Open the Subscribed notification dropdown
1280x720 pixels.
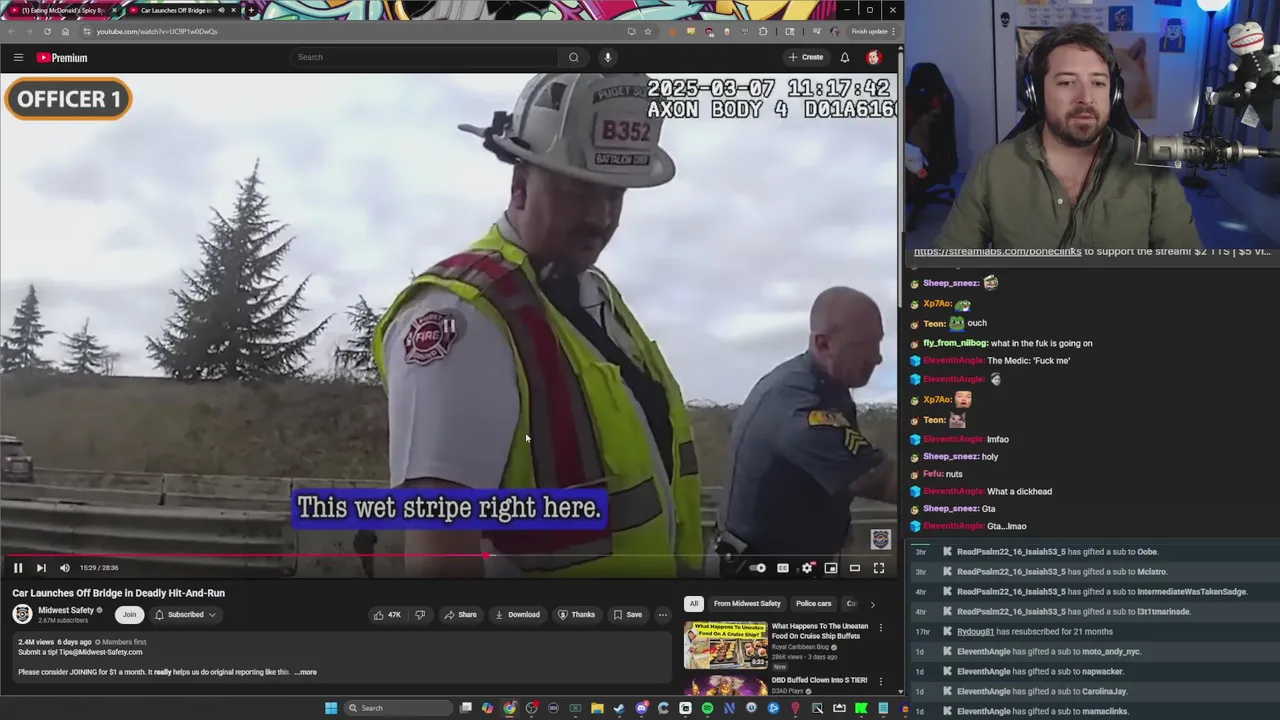pyautogui.click(x=186, y=615)
